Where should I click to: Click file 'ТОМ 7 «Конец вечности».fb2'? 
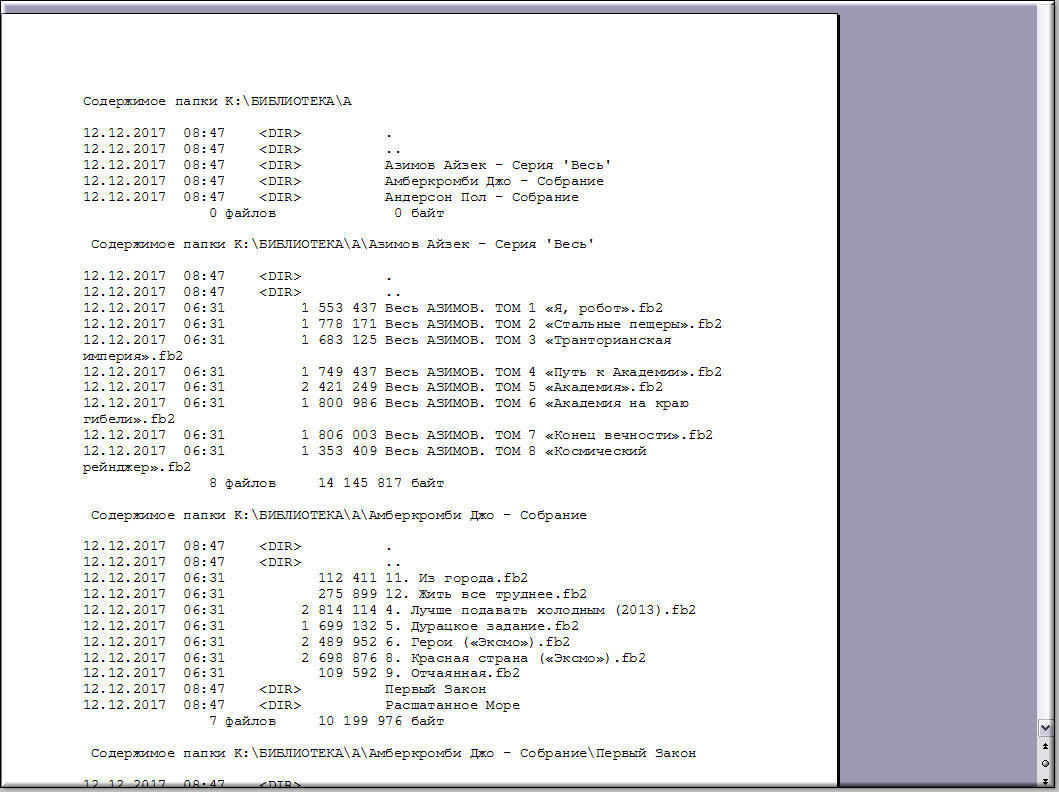[549, 435]
